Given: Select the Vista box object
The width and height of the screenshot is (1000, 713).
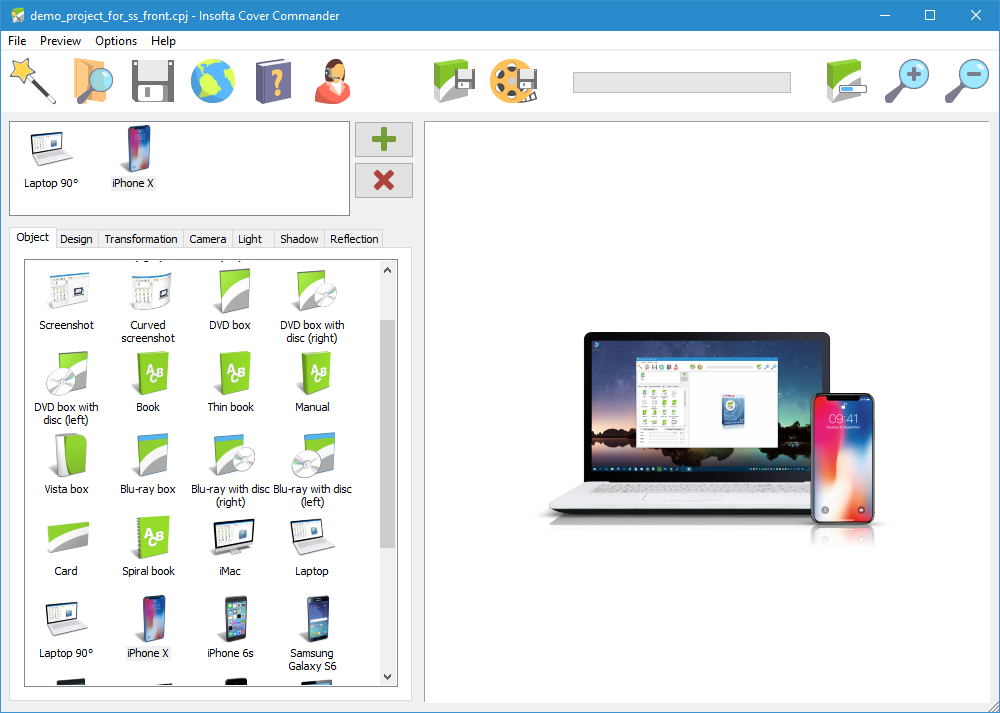Looking at the screenshot, I should (66, 465).
